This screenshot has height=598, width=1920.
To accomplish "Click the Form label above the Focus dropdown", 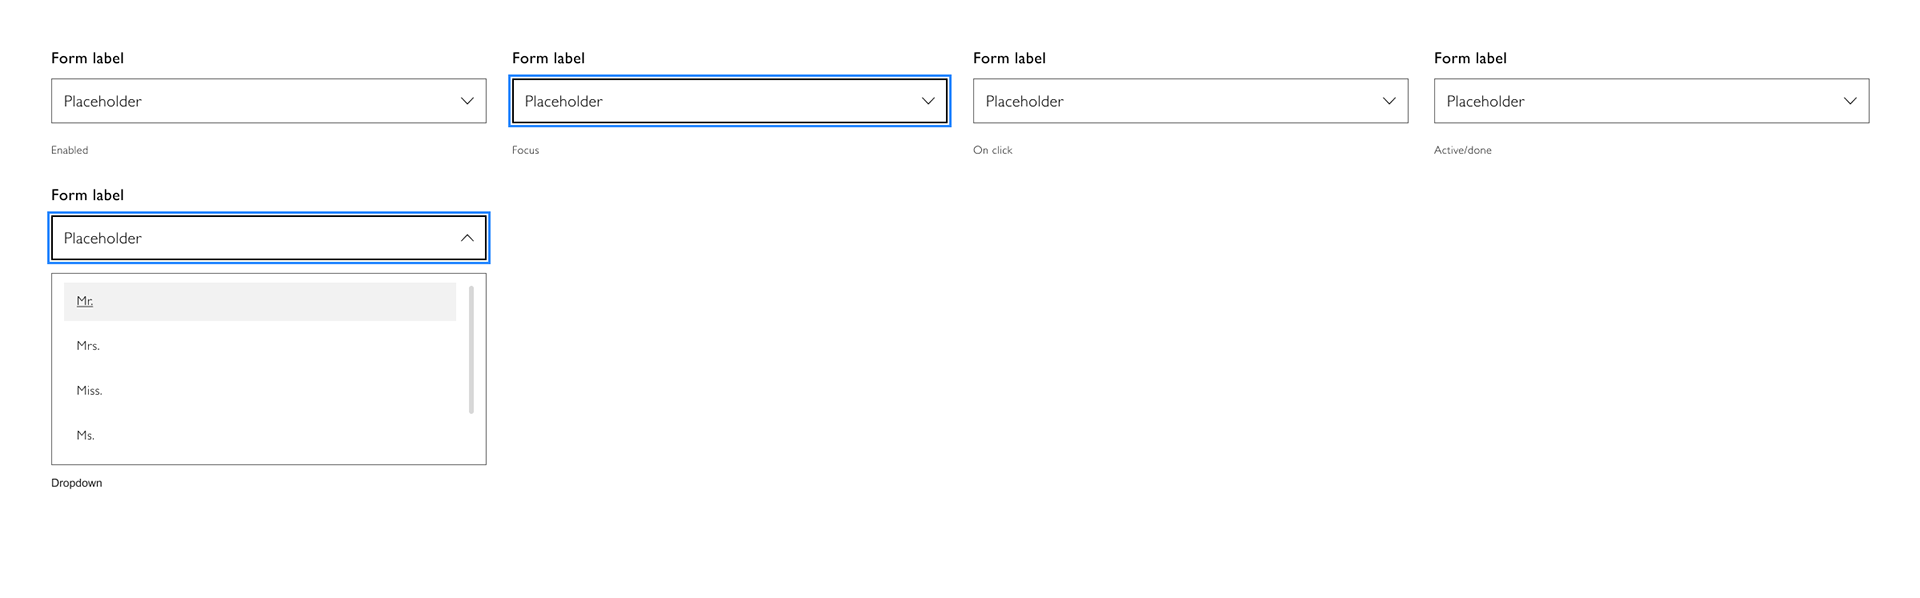I will pyautogui.click(x=548, y=58).
